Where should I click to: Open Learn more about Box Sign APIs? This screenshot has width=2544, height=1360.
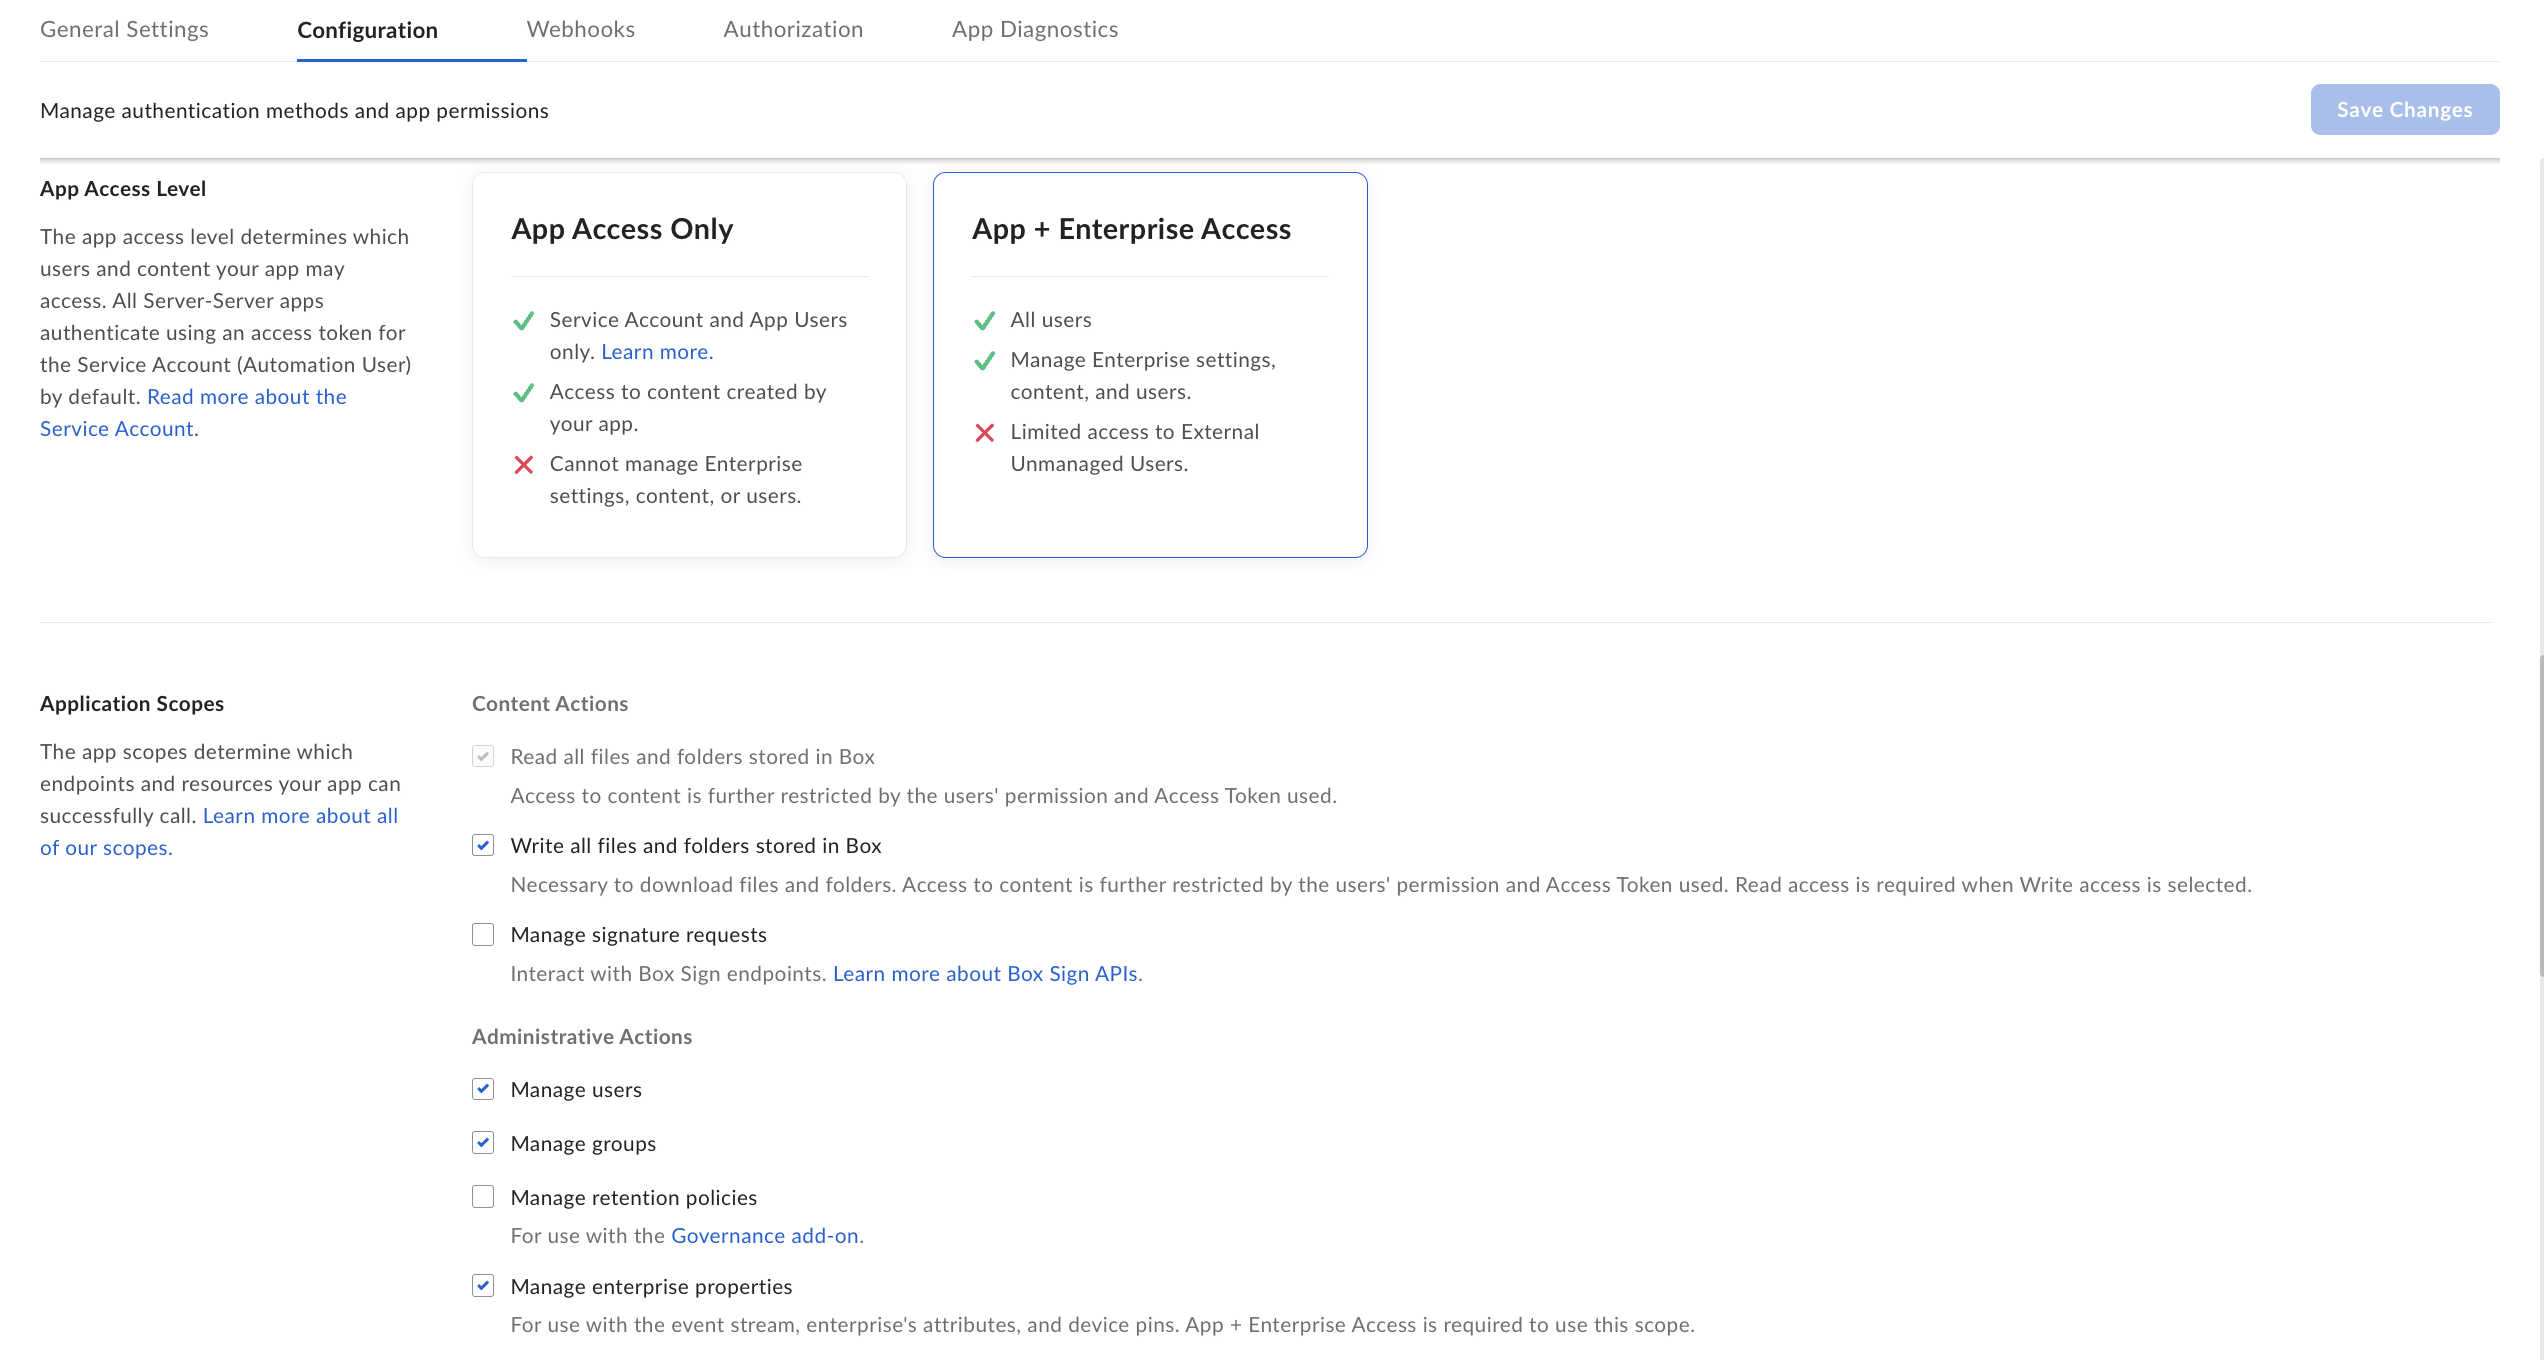click(986, 973)
